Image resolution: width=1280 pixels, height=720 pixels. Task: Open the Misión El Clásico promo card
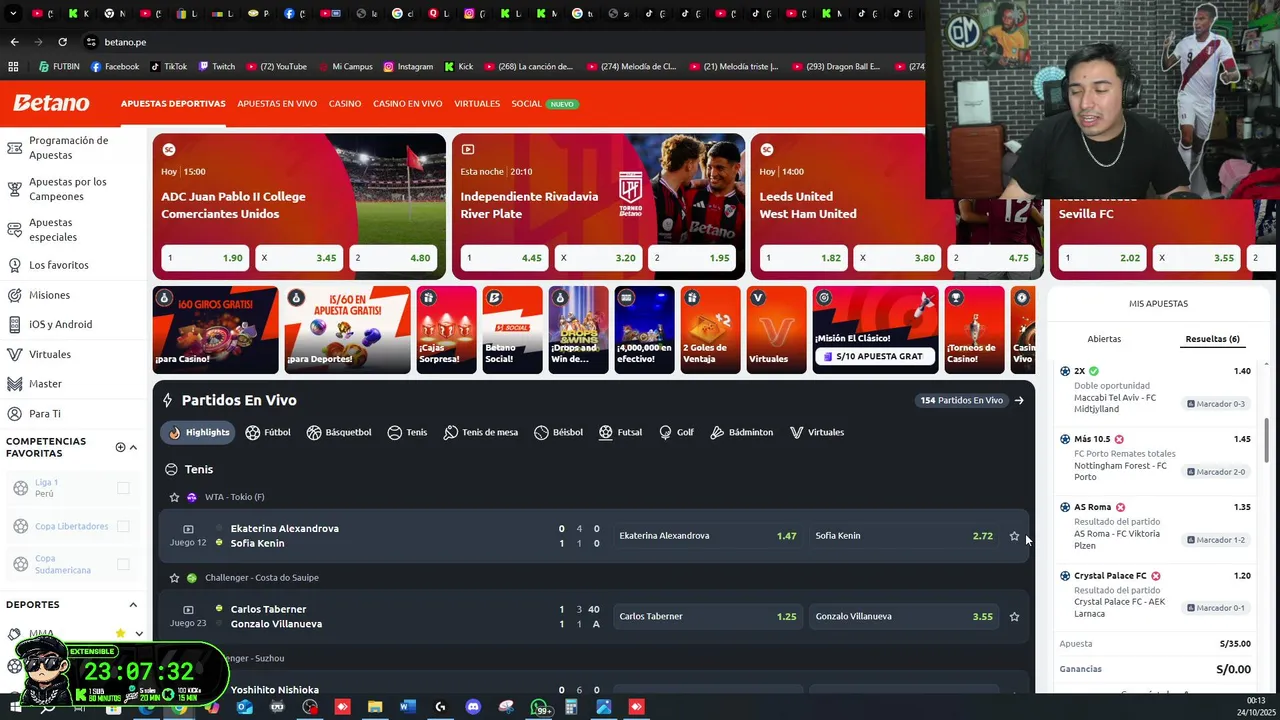875,330
